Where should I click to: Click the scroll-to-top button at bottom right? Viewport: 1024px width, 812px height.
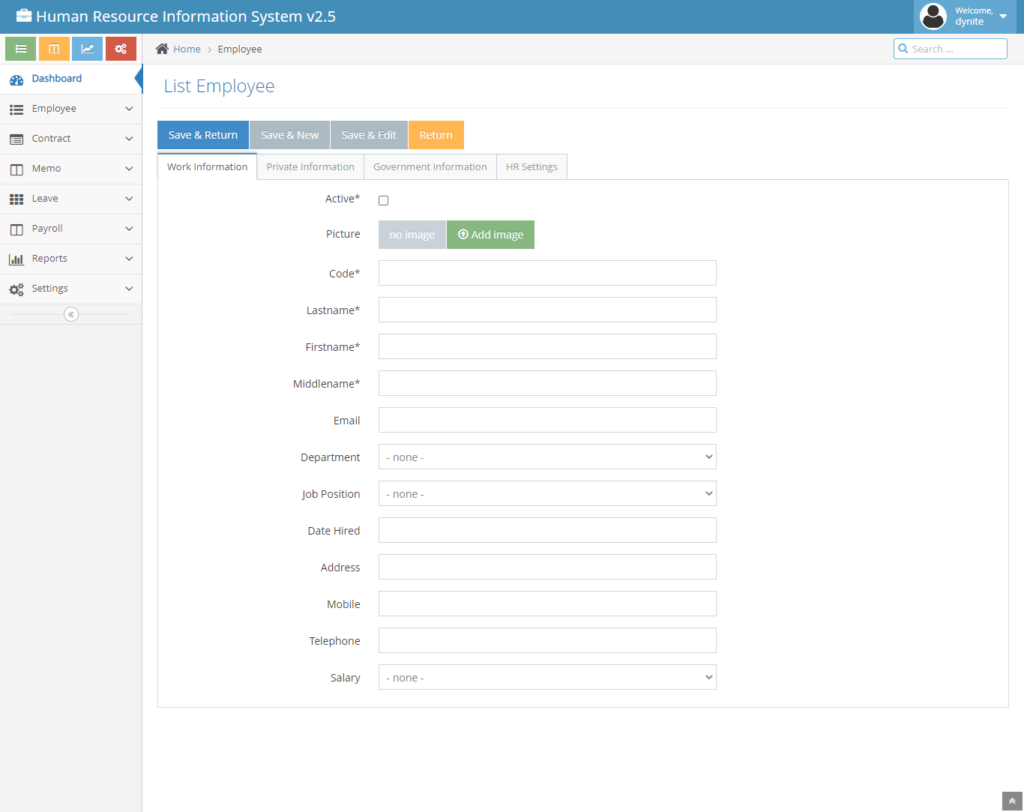(x=1011, y=800)
